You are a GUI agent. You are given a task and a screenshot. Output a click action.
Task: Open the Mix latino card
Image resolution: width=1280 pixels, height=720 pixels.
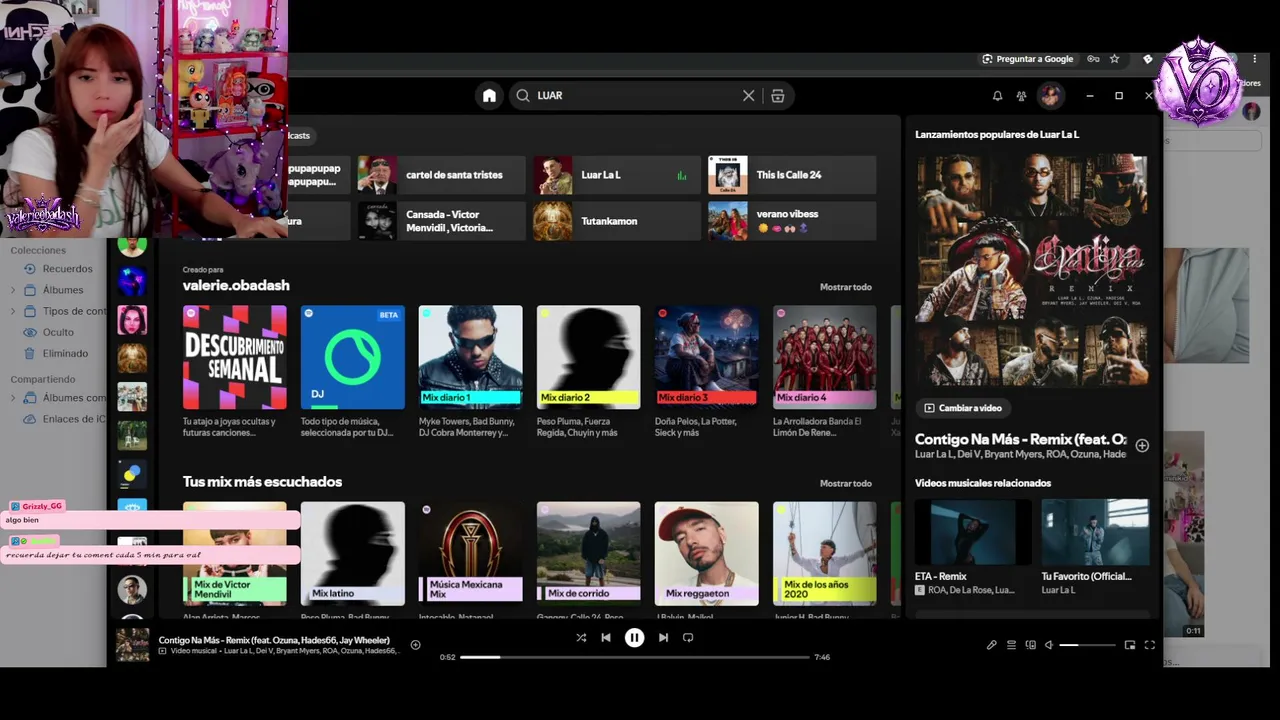[353, 560]
